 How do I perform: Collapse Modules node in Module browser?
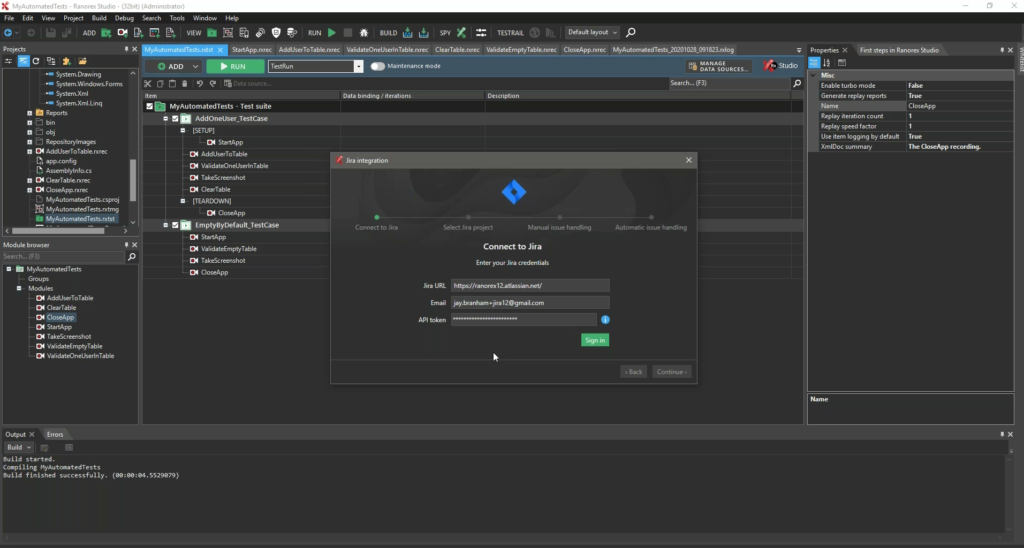click(19, 288)
